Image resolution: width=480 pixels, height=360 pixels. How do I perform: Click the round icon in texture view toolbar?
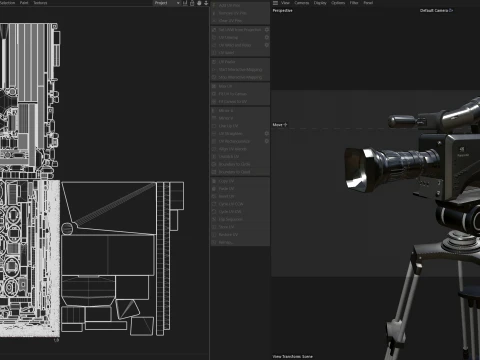coord(199,3)
